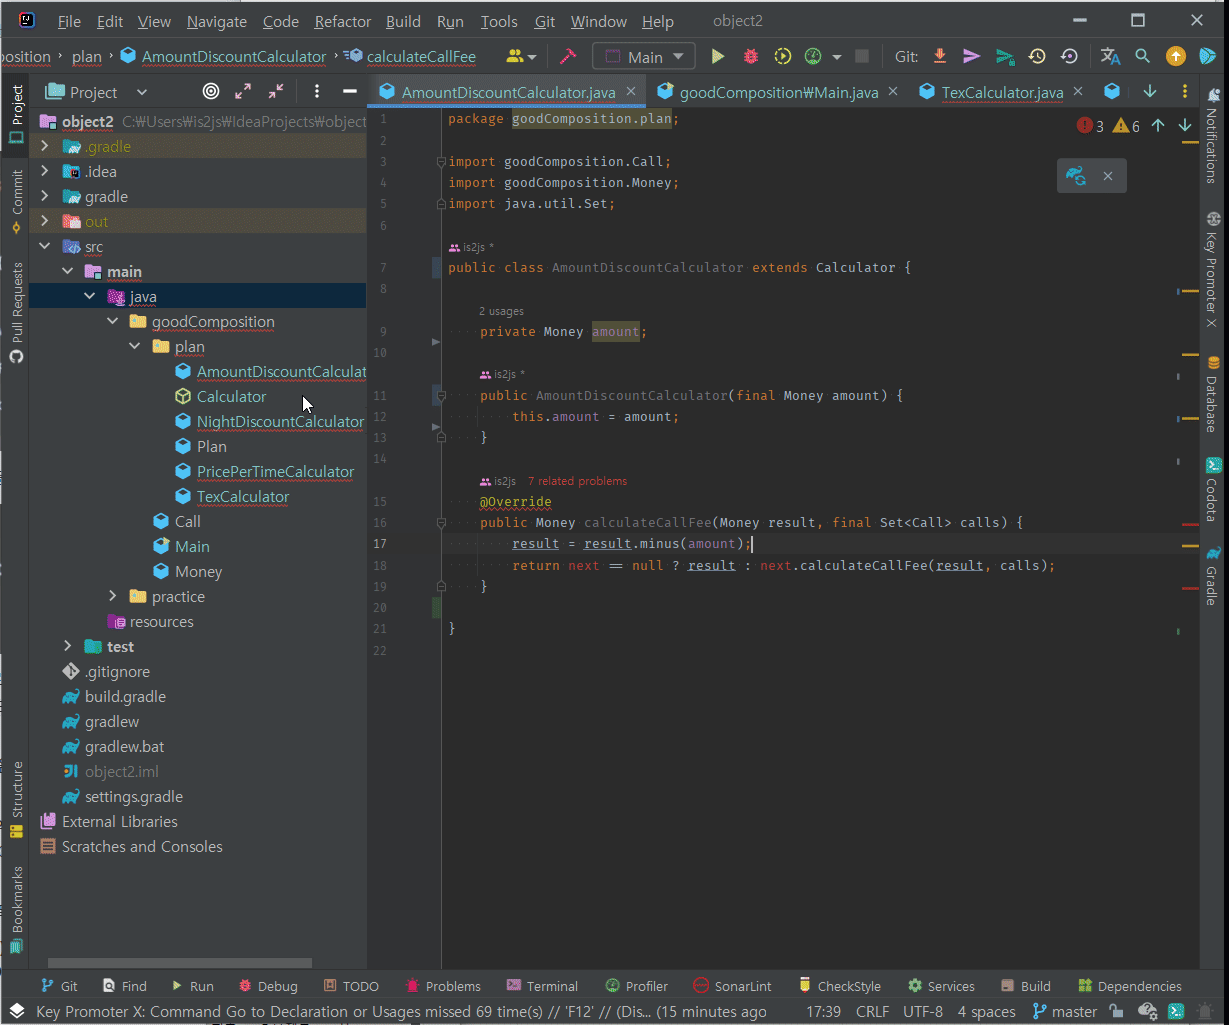Open the Main run configuration dropdown
The width and height of the screenshot is (1229, 1025).
tap(644, 57)
